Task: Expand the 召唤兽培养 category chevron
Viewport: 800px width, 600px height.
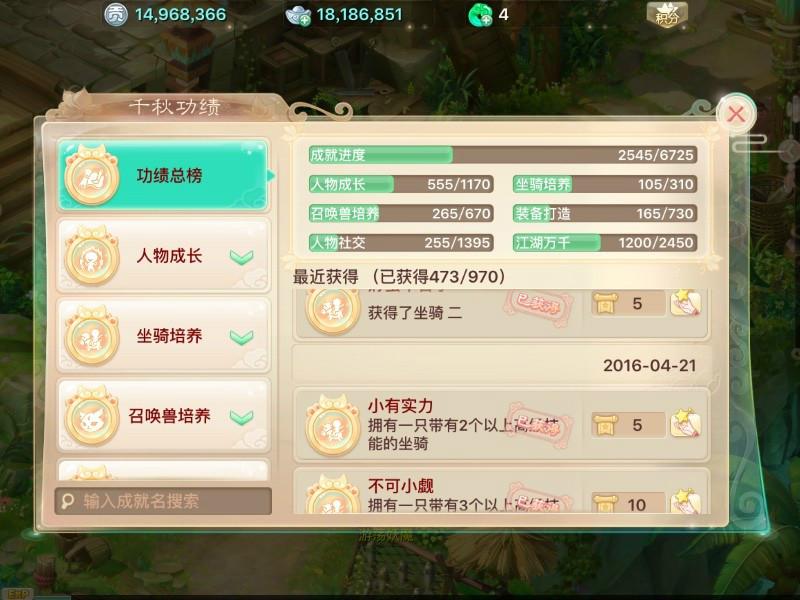Action: click(241, 417)
